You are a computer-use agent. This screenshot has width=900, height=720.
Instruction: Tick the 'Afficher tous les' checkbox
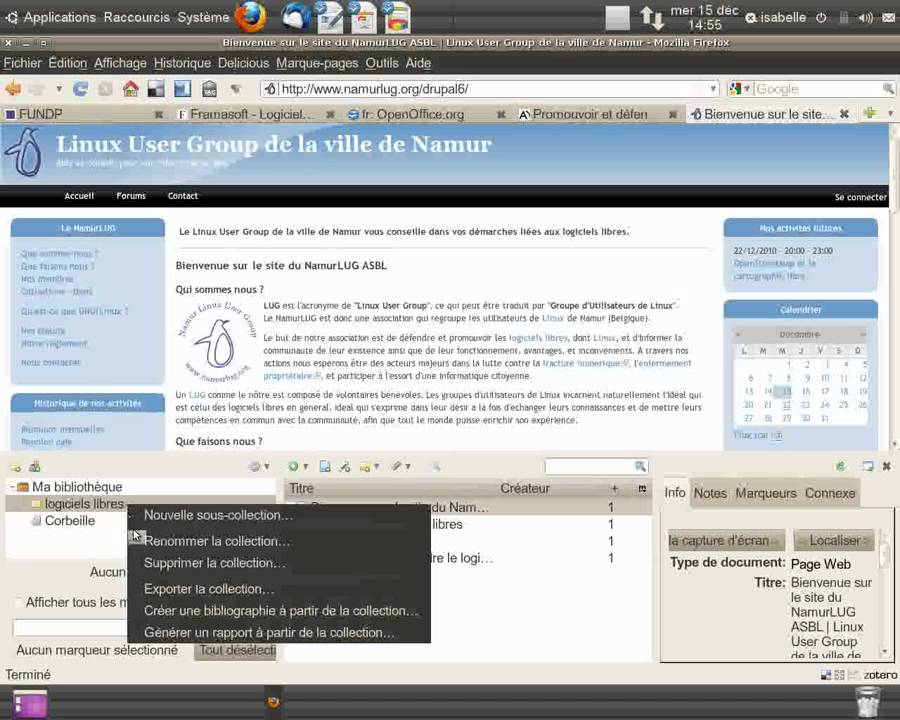pos(18,602)
